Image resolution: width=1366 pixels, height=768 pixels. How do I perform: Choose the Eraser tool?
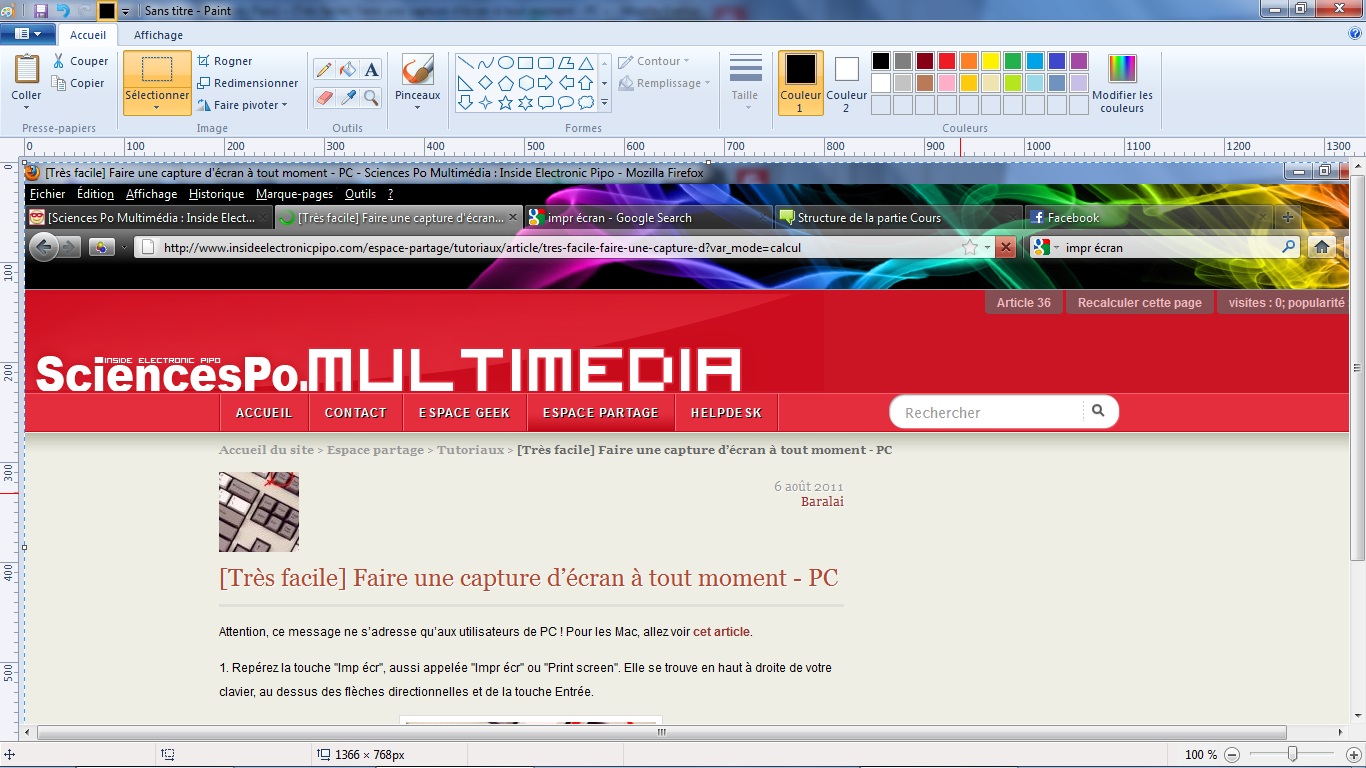coord(324,98)
